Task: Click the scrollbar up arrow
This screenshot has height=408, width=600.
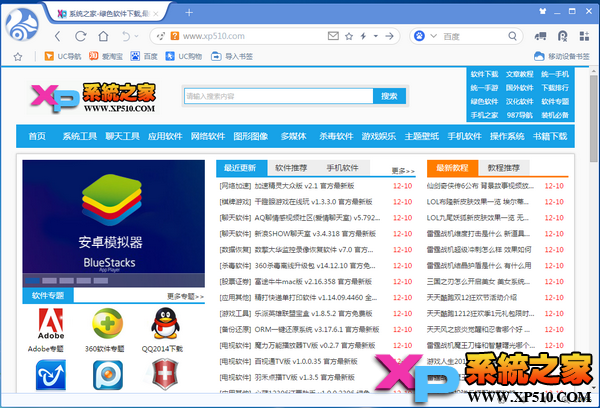Action: tap(593, 71)
